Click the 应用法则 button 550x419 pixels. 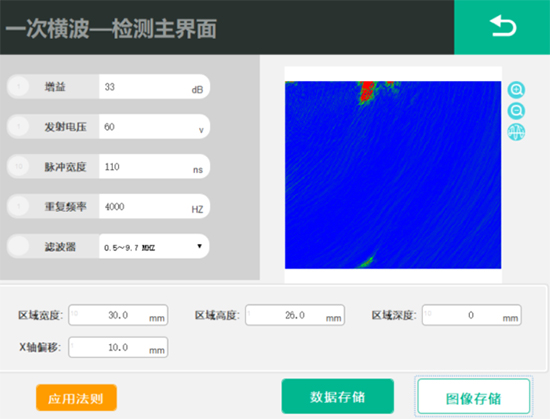(x=76, y=398)
